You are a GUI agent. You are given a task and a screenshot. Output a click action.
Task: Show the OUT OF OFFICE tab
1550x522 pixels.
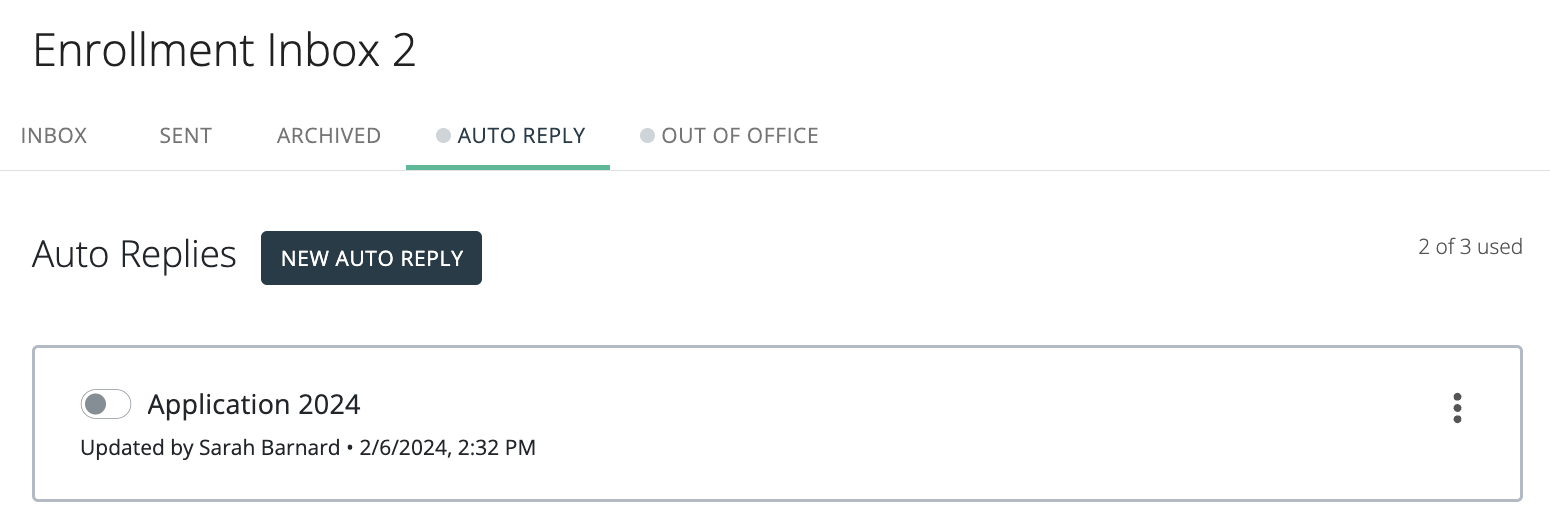[x=740, y=136]
